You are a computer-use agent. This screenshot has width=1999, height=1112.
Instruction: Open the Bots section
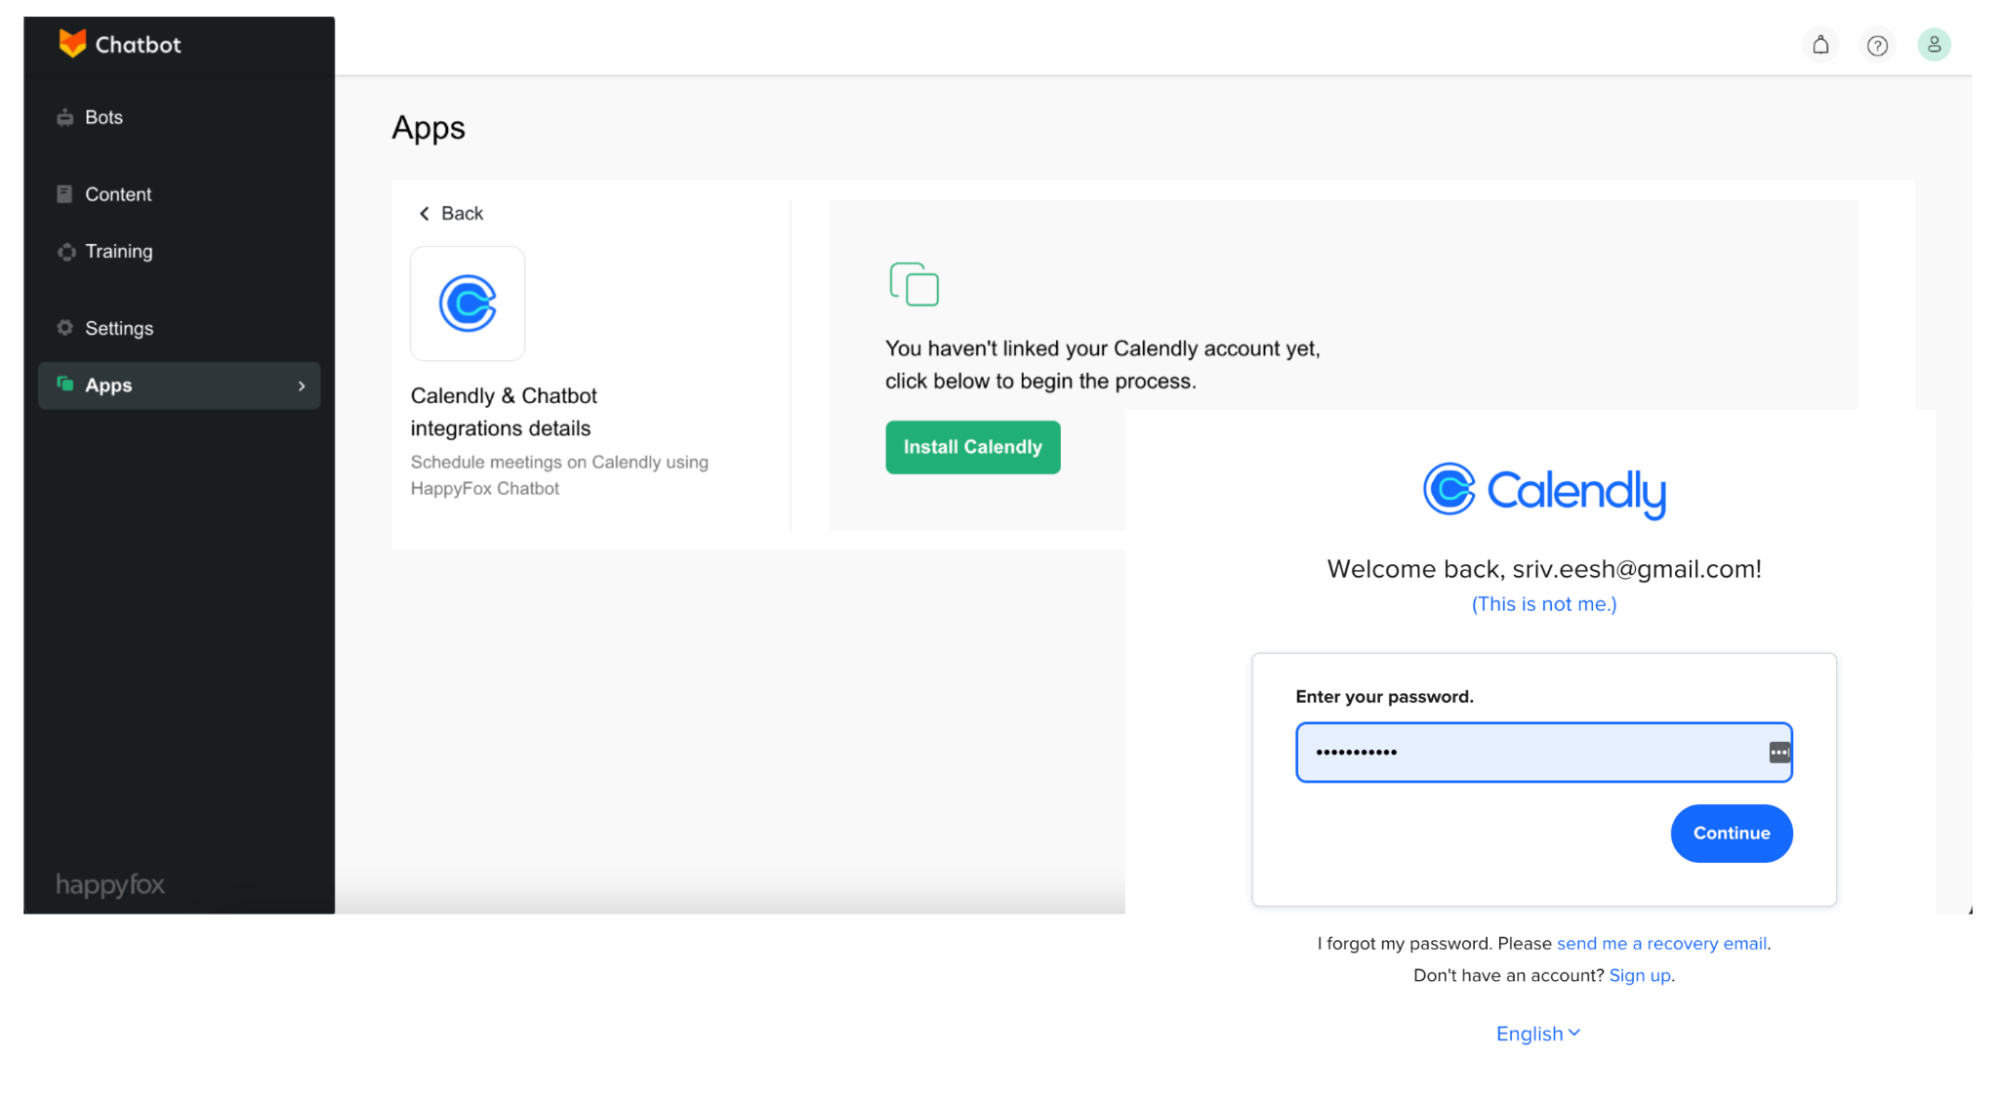click(x=104, y=116)
